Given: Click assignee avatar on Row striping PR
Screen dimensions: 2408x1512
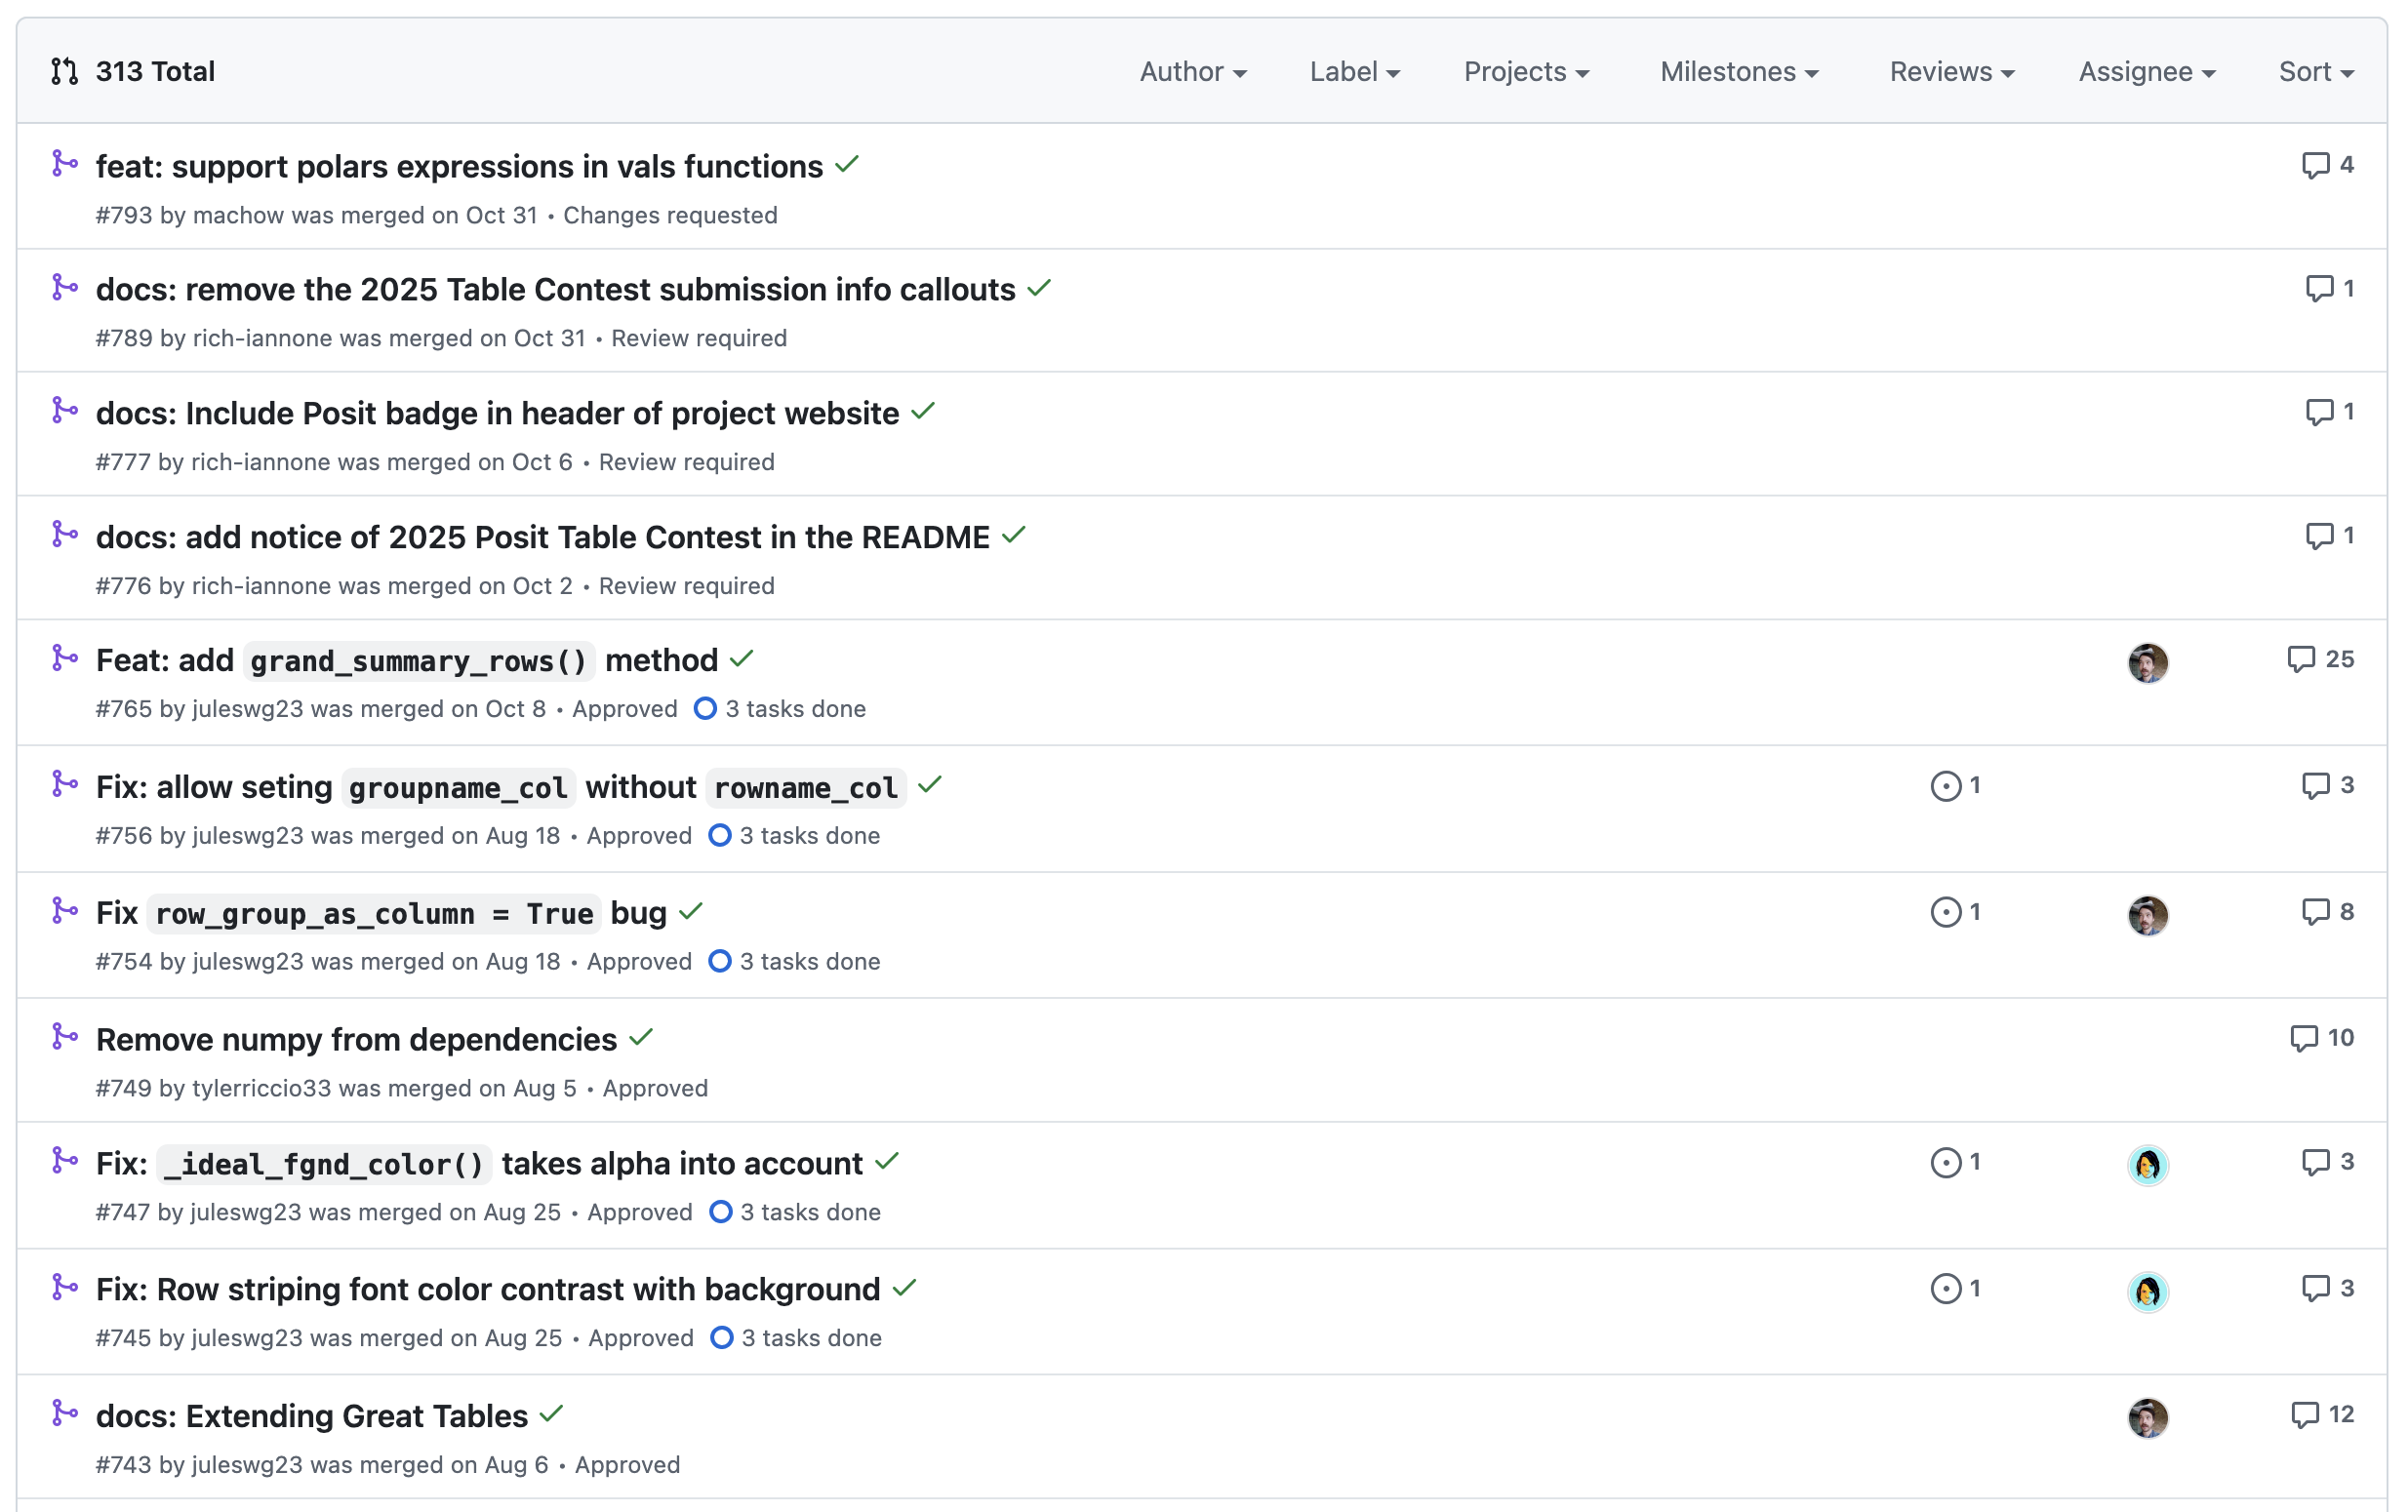Looking at the screenshot, I should coord(2147,1291).
